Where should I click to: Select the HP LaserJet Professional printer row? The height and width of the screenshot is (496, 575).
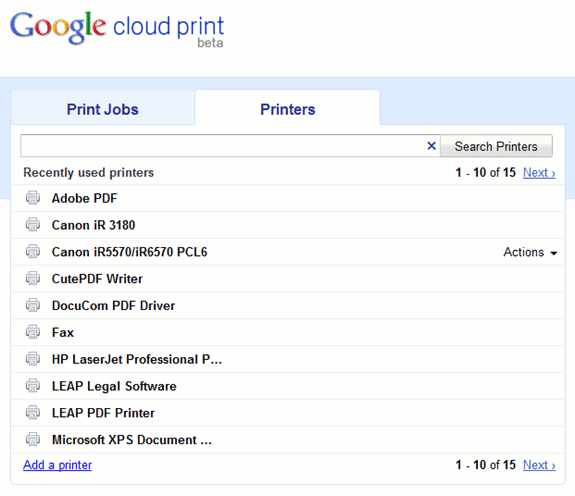pyautogui.click(x=288, y=359)
